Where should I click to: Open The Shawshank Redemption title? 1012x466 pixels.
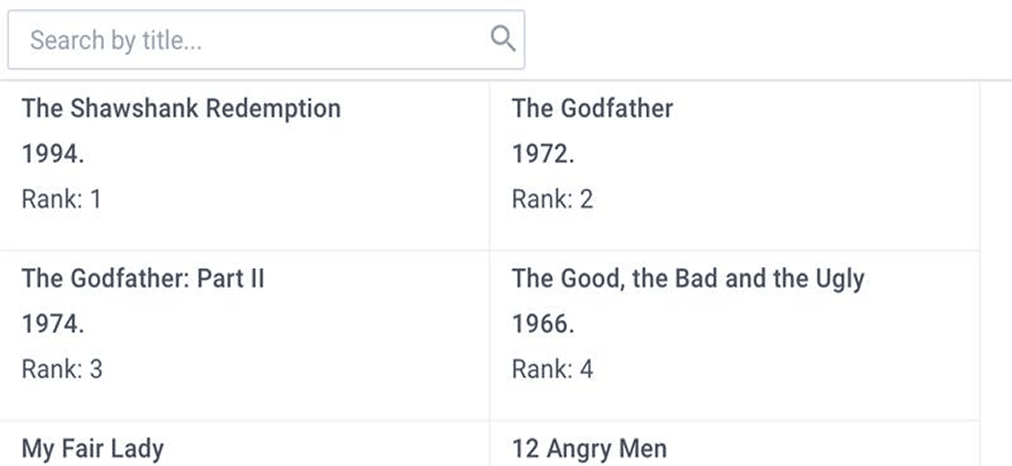click(x=181, y=108)
